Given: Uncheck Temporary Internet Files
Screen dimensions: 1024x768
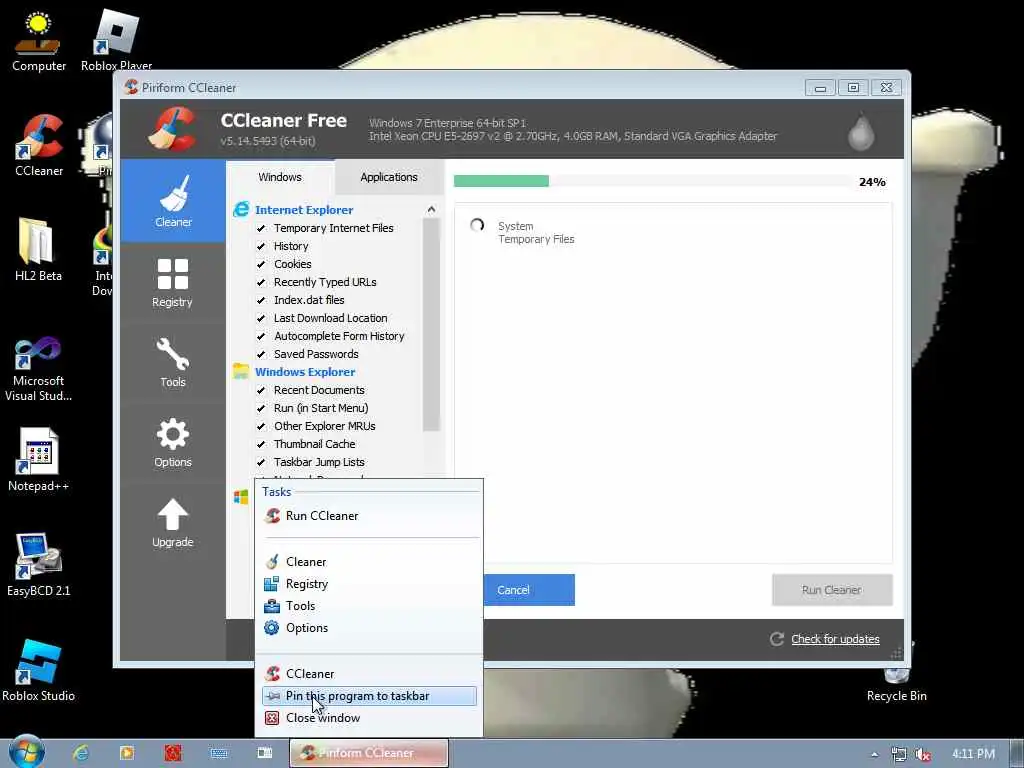Looking at the screenshot, I should click(261, 228).
